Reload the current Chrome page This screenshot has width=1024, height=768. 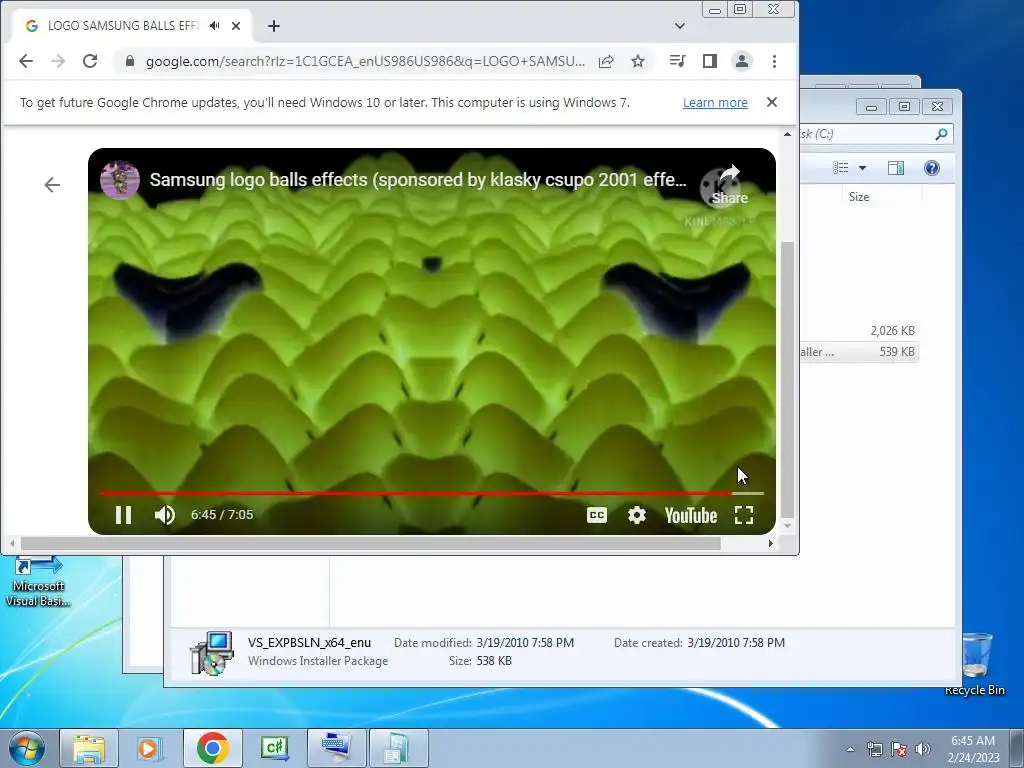pos(90,61)
